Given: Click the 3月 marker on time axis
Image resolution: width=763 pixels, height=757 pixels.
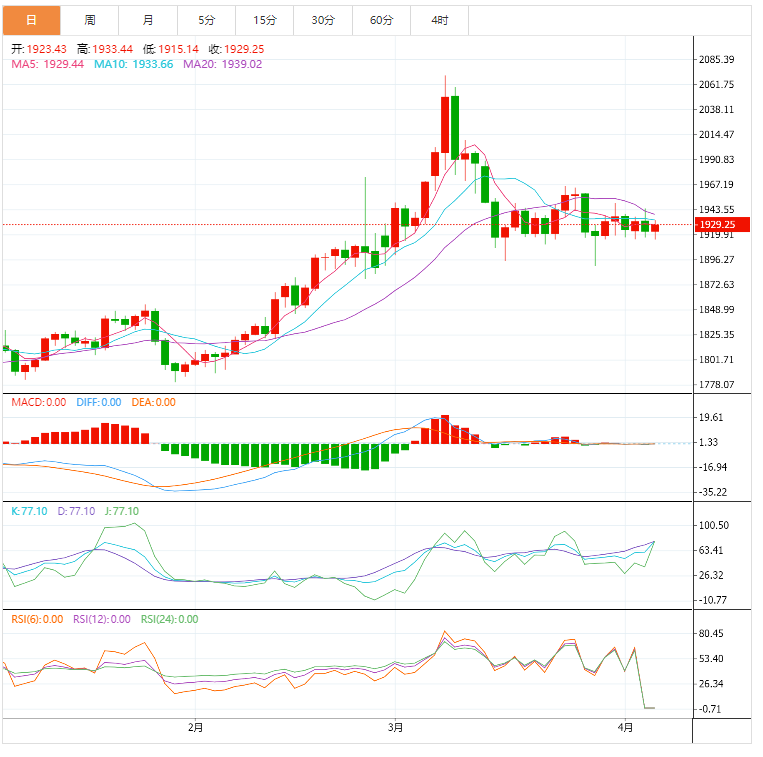Looking at the screenshot, I should click(395, 727).
